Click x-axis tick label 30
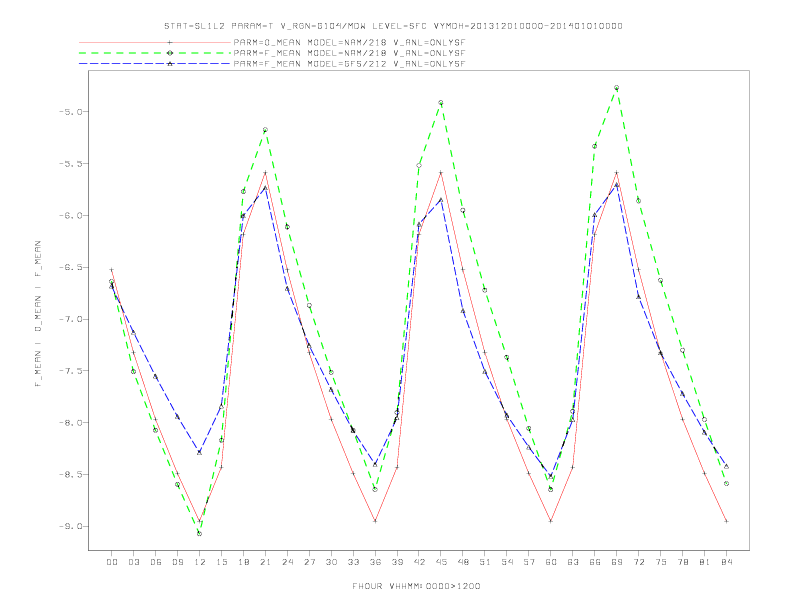Image resolution: width=792 pixels, height=612 pixels. [331, 562]
